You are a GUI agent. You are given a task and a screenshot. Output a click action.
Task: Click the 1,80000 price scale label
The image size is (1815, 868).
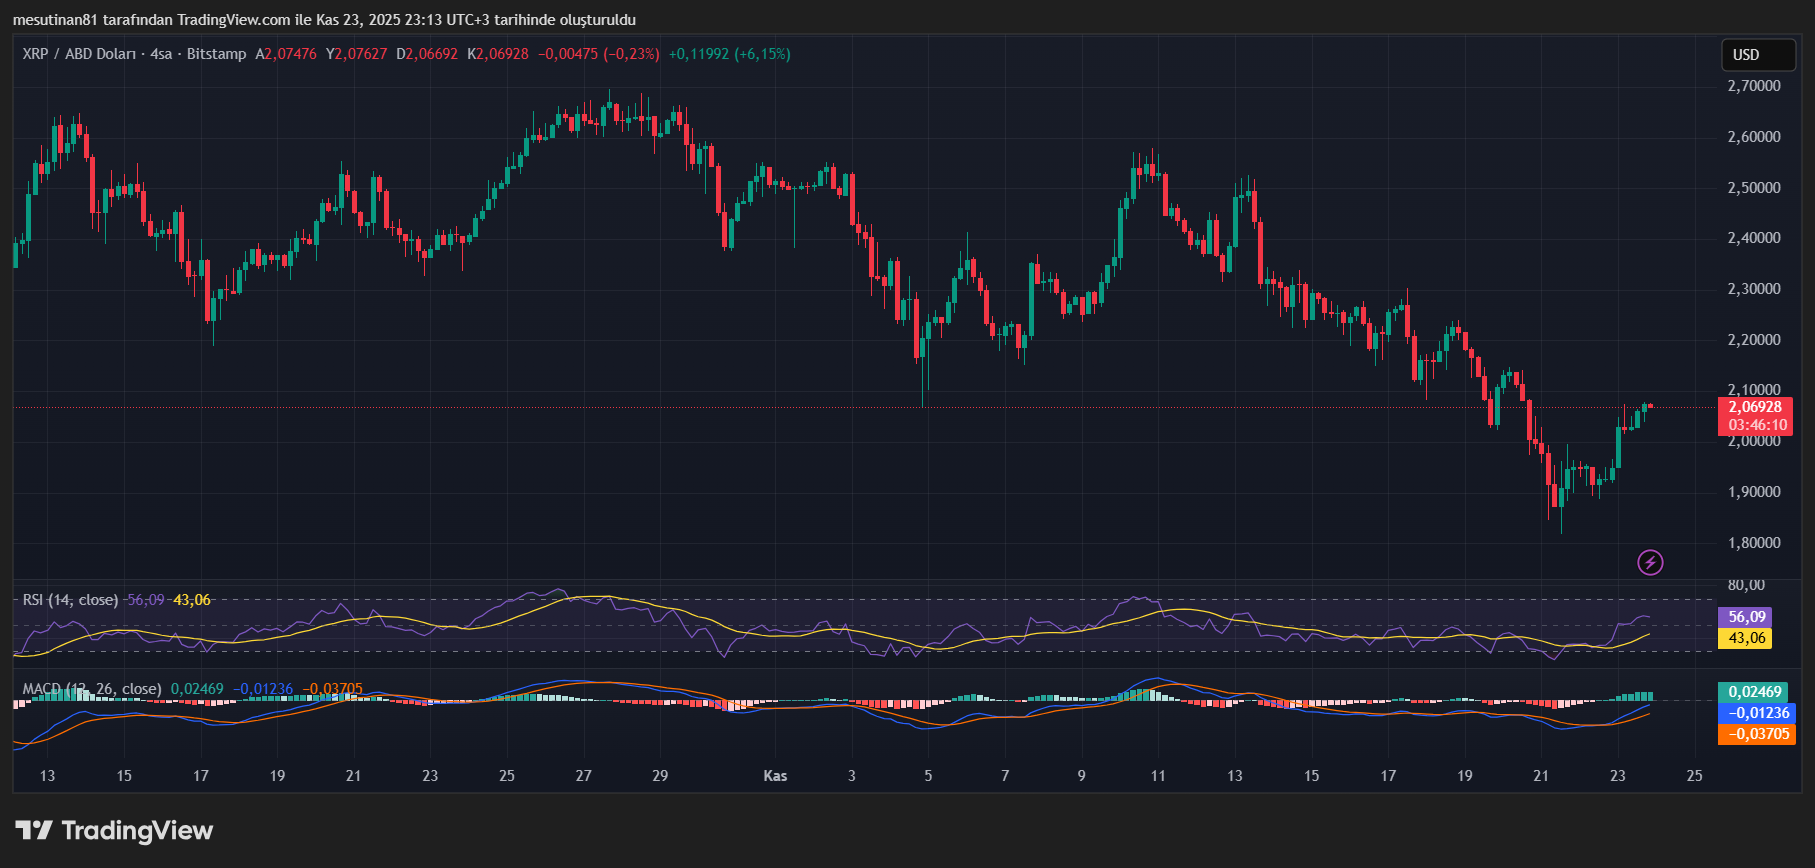[x=1754, y=543]
